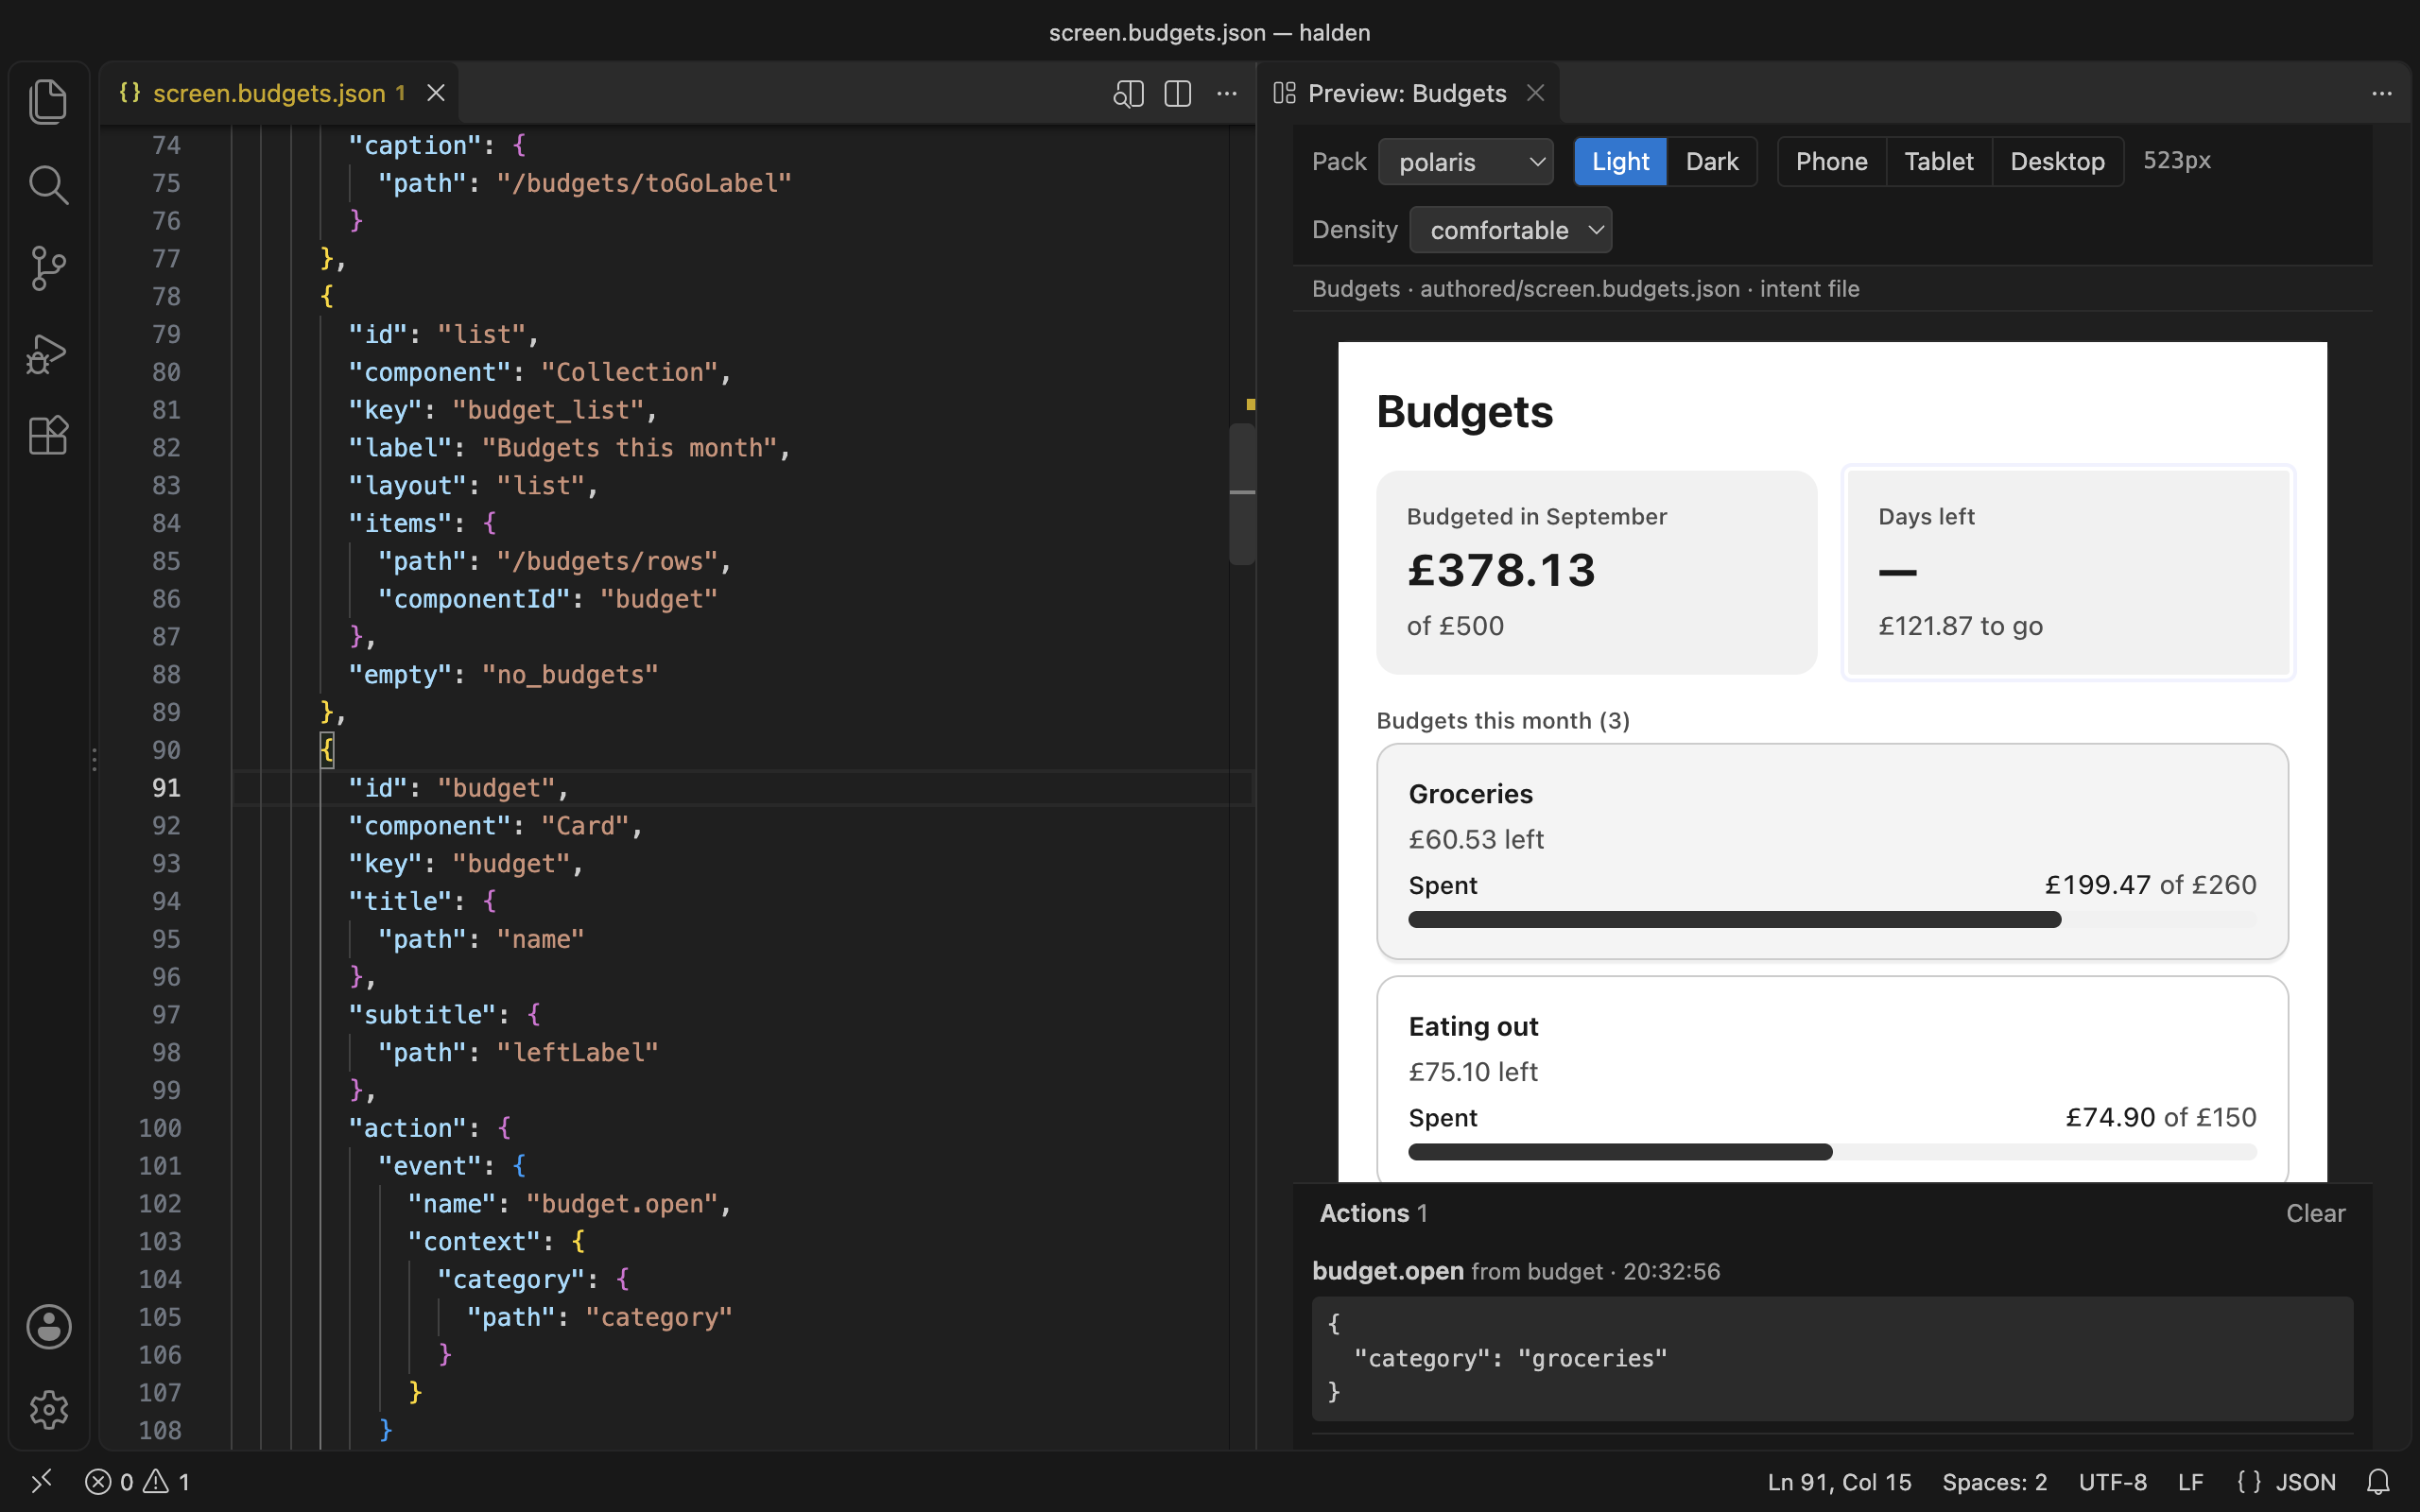Open notifications bell in status bar
Viewport: 2420px width, 1512px height.
2379,1481
